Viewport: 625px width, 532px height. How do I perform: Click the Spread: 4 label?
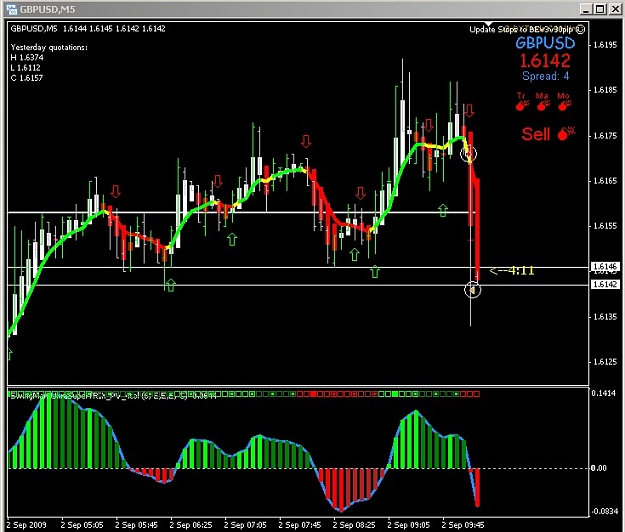tap(545, 76)
